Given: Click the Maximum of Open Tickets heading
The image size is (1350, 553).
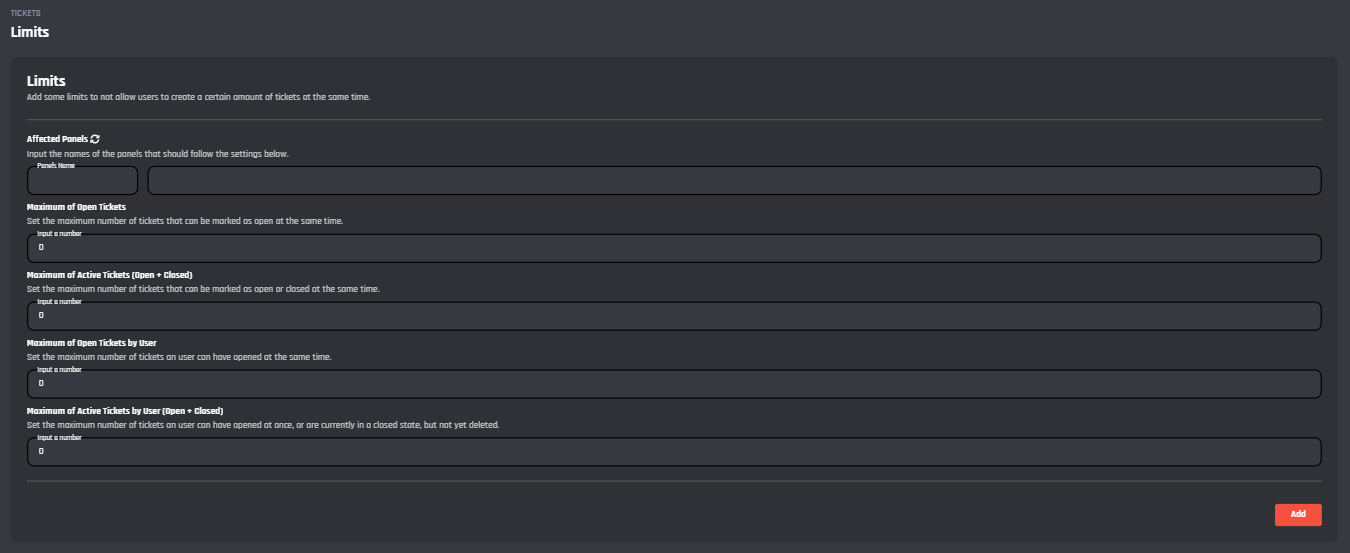Looking at the screenshot, I should [76, 207].
